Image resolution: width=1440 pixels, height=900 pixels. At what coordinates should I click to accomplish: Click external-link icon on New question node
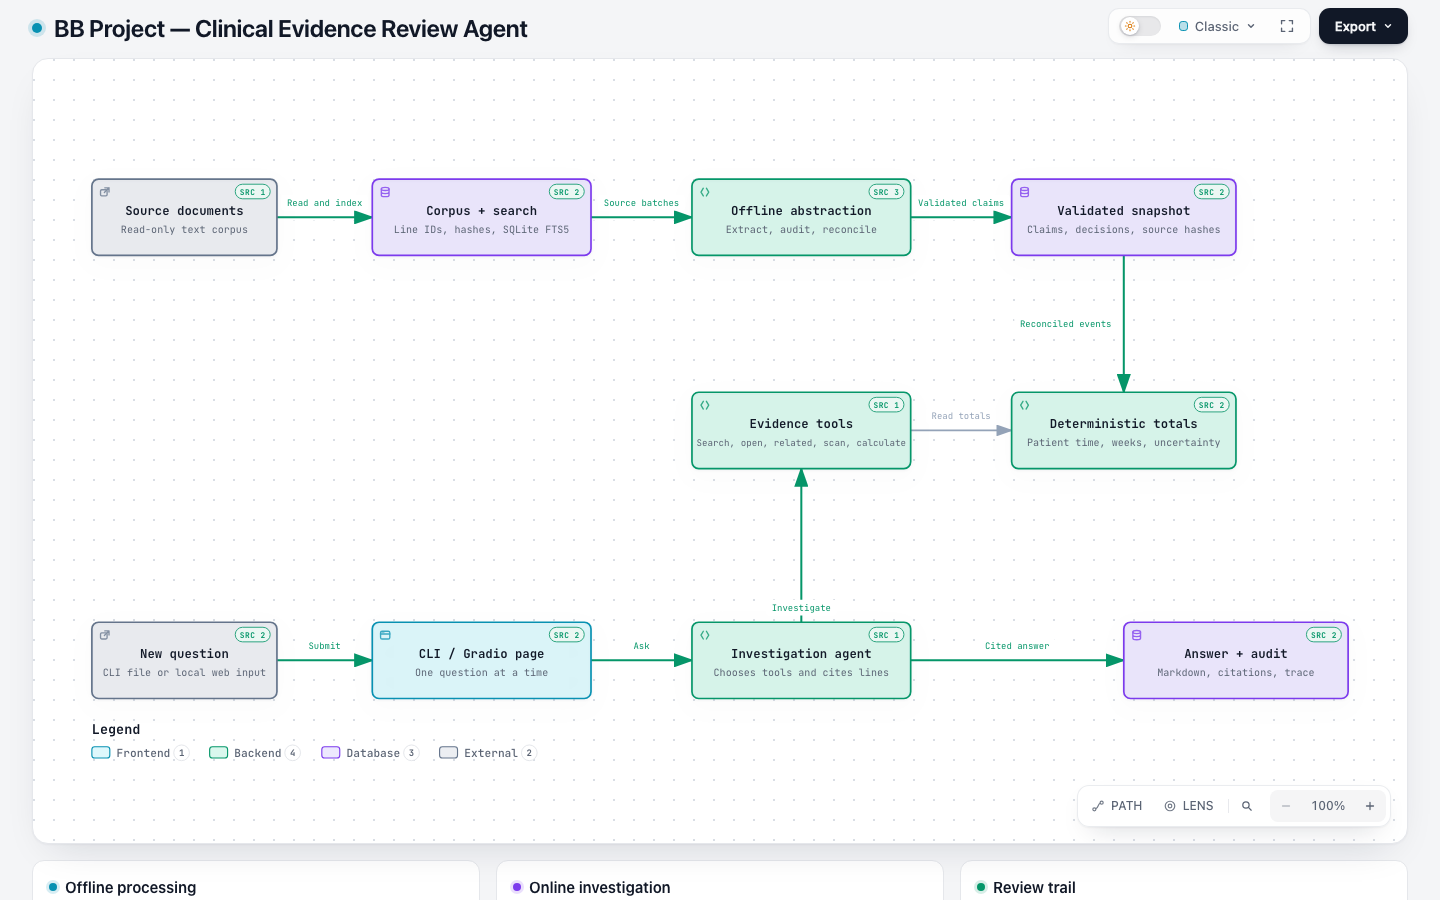point(104,635)
